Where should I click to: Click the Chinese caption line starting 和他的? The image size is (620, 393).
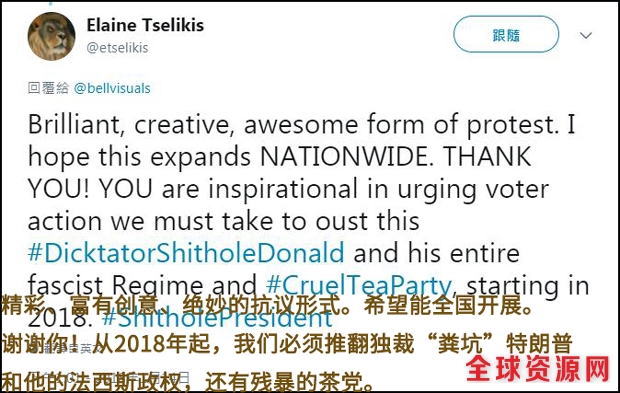(188, 382)
